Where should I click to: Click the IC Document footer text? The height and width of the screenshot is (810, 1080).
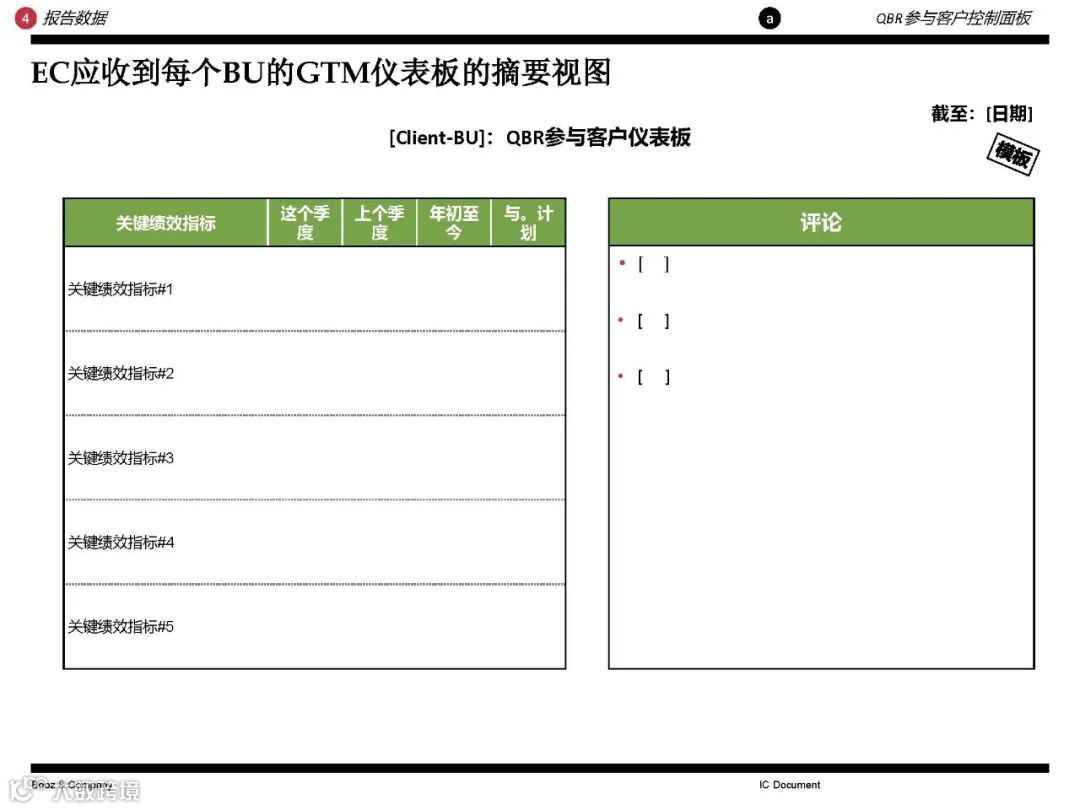pos(789,785)
